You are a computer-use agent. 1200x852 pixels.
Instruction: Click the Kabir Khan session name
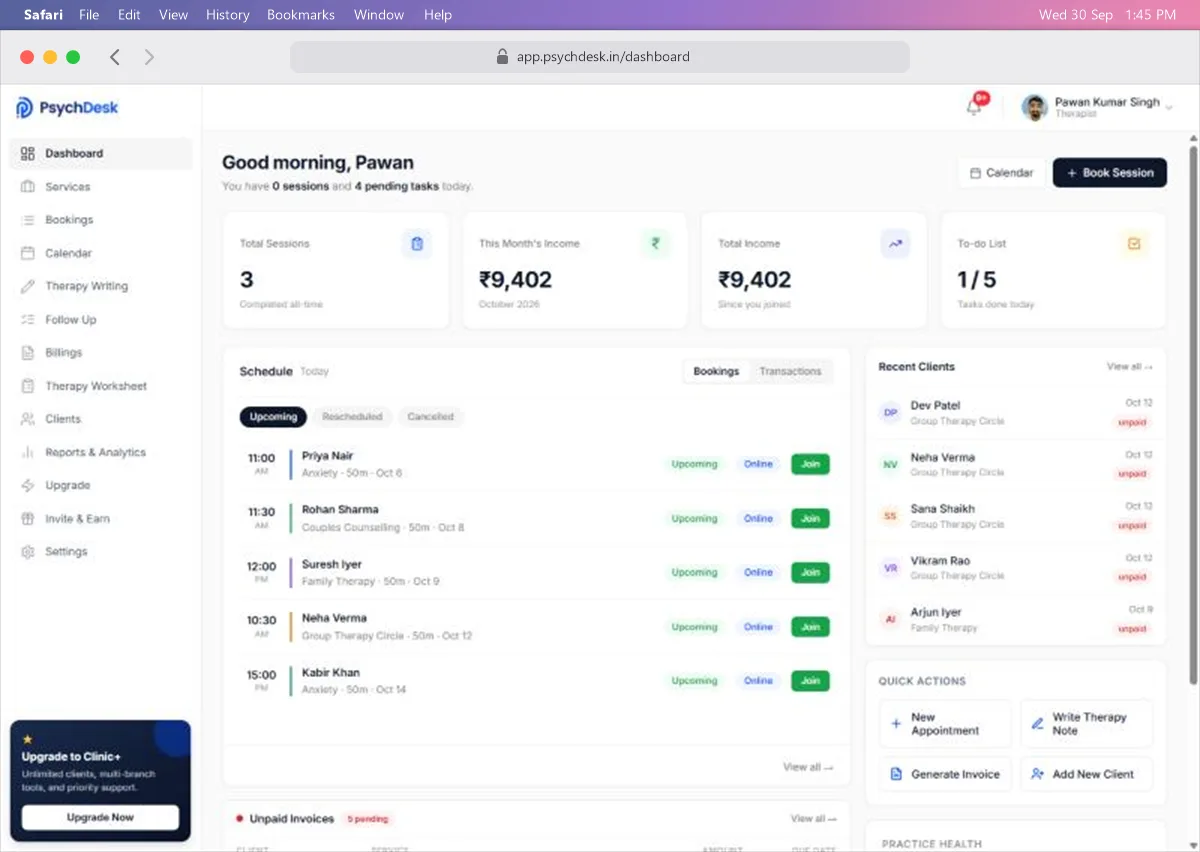coord(331,673)
